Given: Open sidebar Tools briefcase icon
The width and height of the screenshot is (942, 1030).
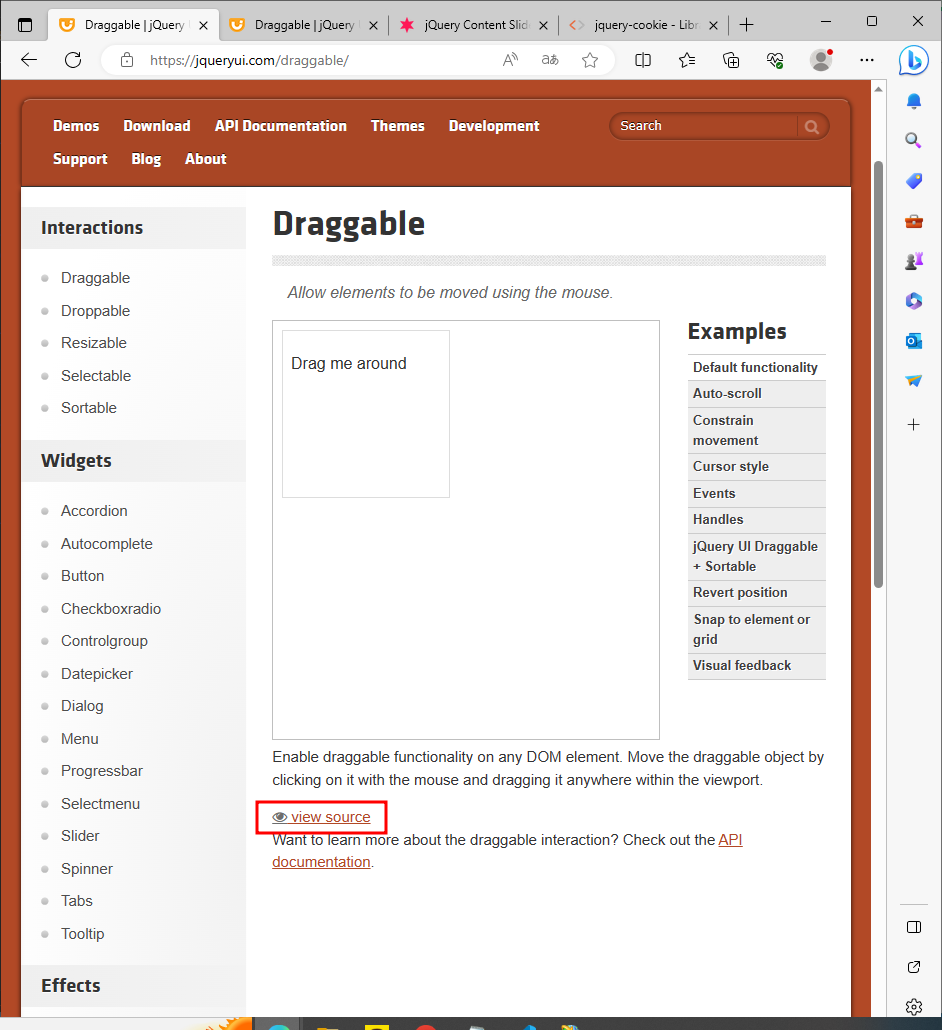Looking at the screenshot, I should pyautogui.click(x=914, y=221).
